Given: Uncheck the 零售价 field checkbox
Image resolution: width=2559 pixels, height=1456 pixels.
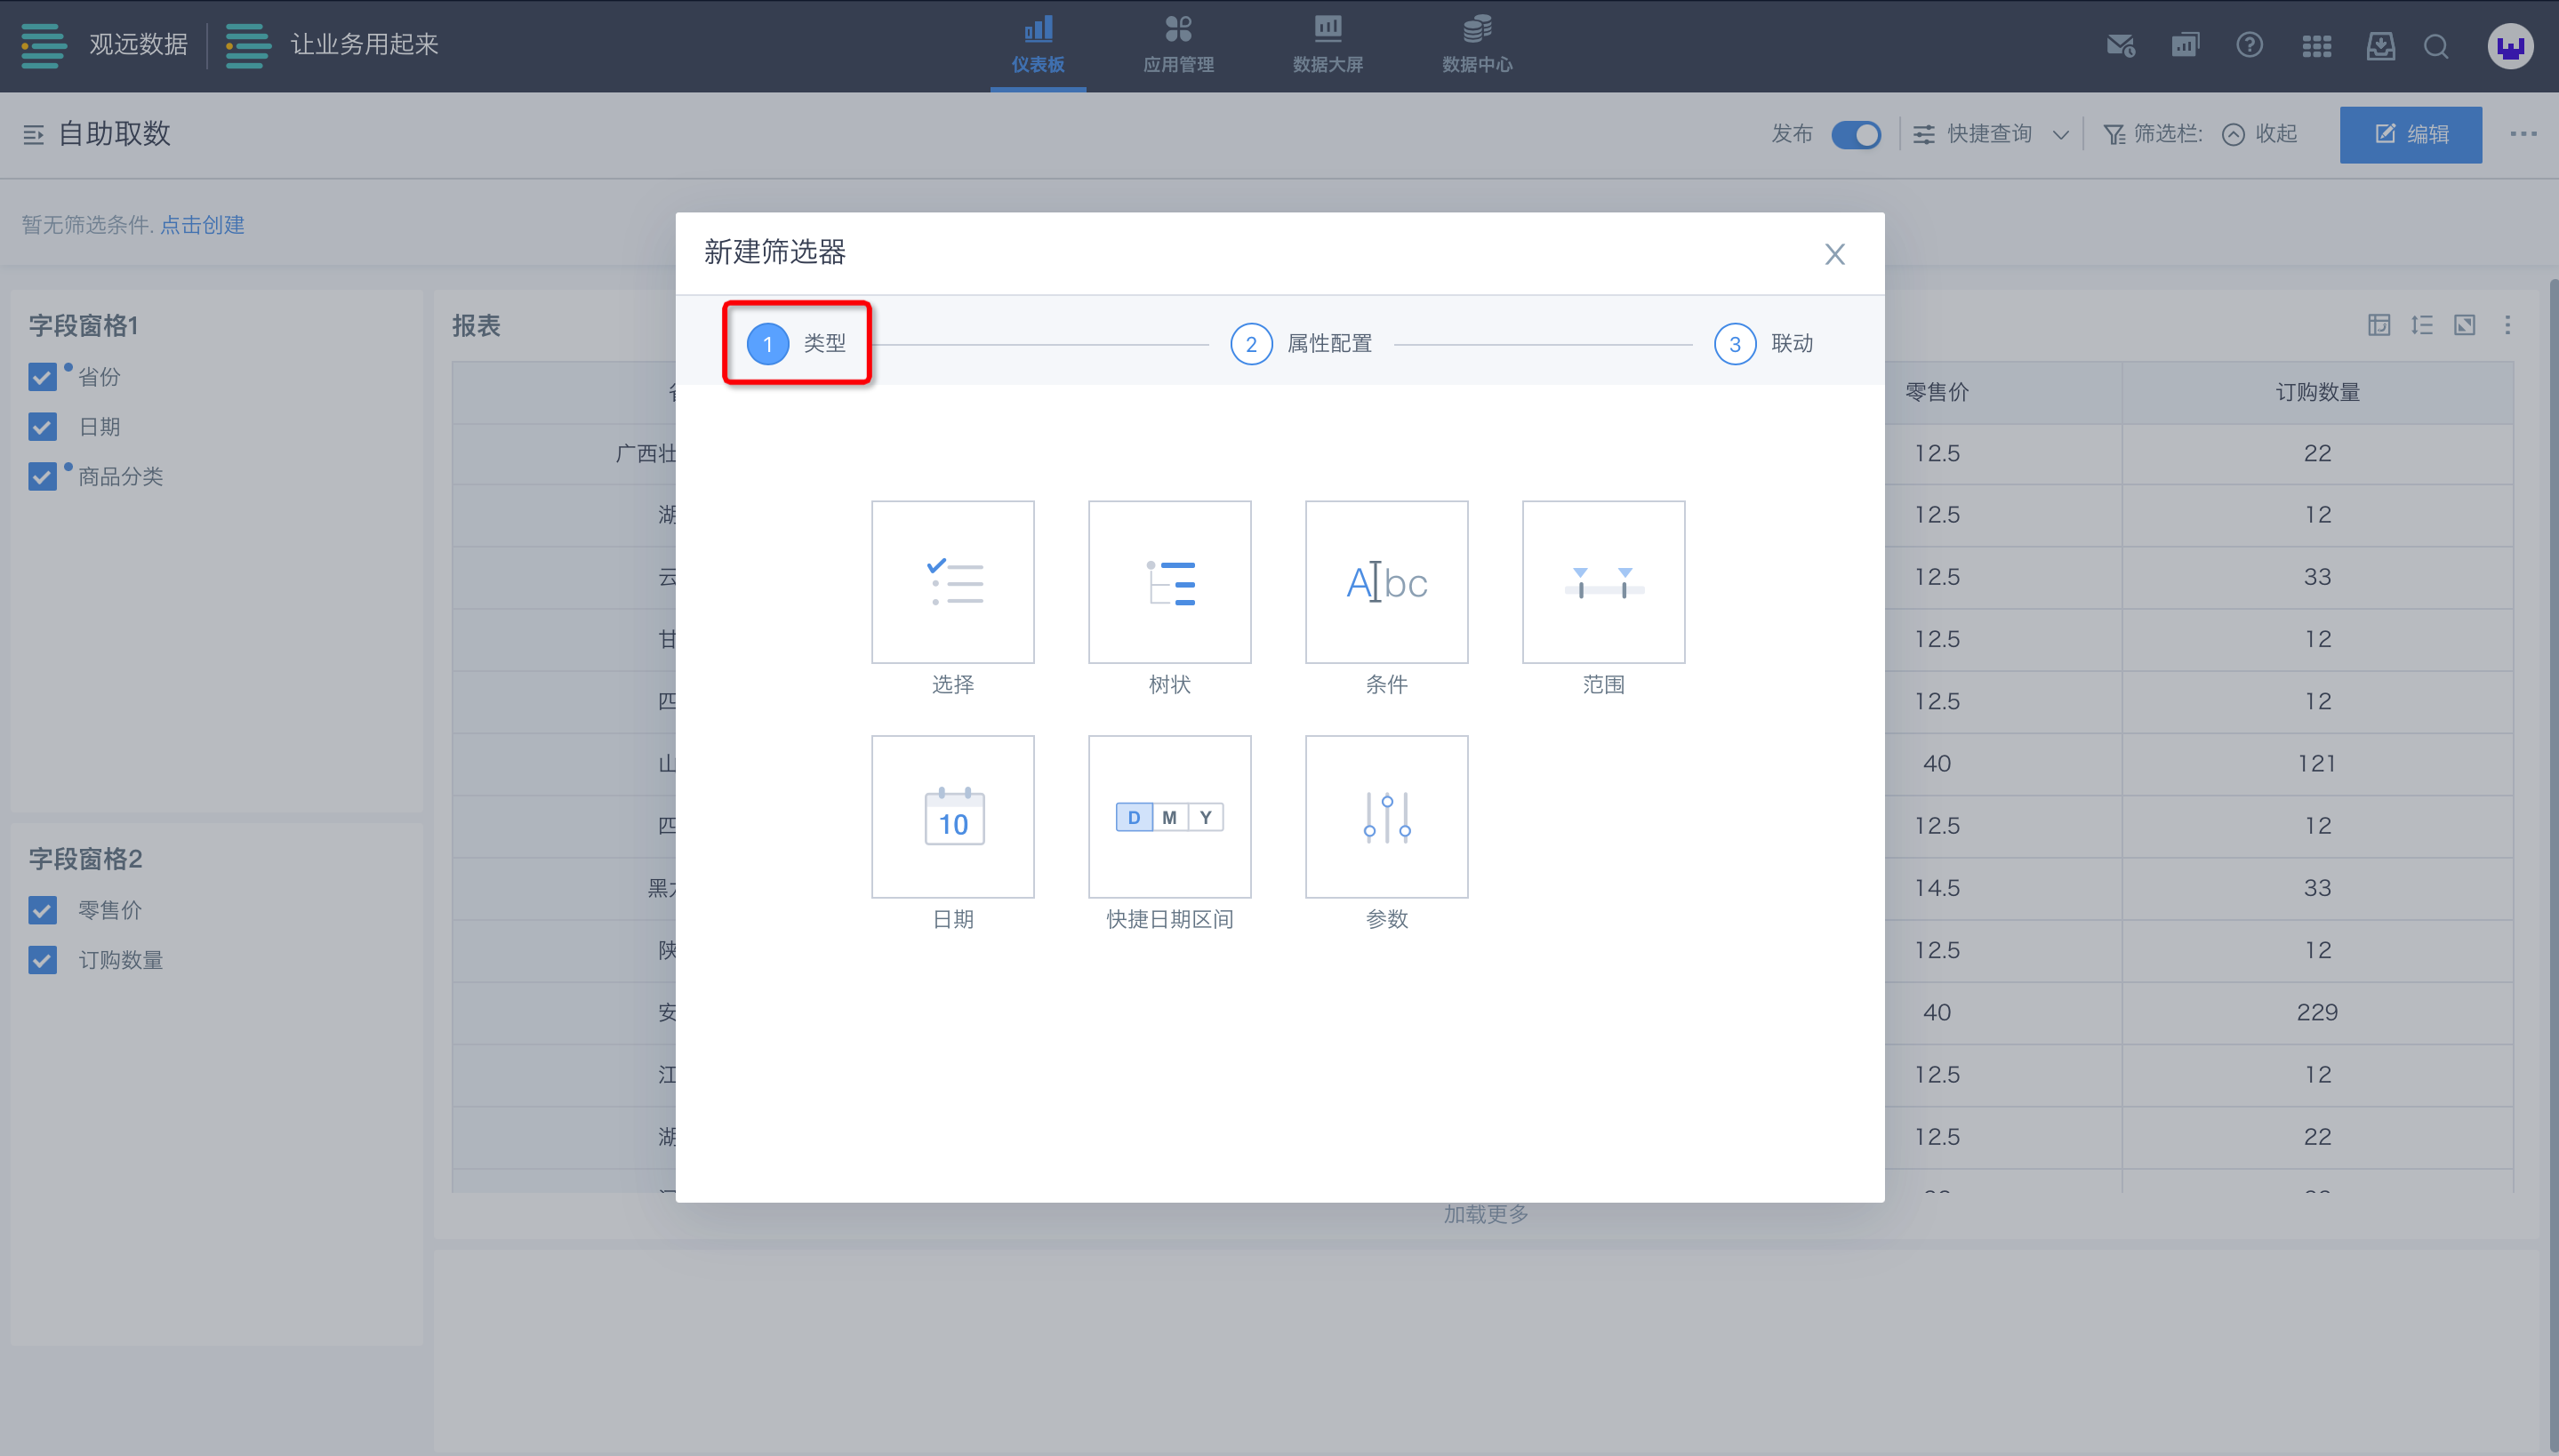Looking at the screenshot, I should [x=42, y=910].
